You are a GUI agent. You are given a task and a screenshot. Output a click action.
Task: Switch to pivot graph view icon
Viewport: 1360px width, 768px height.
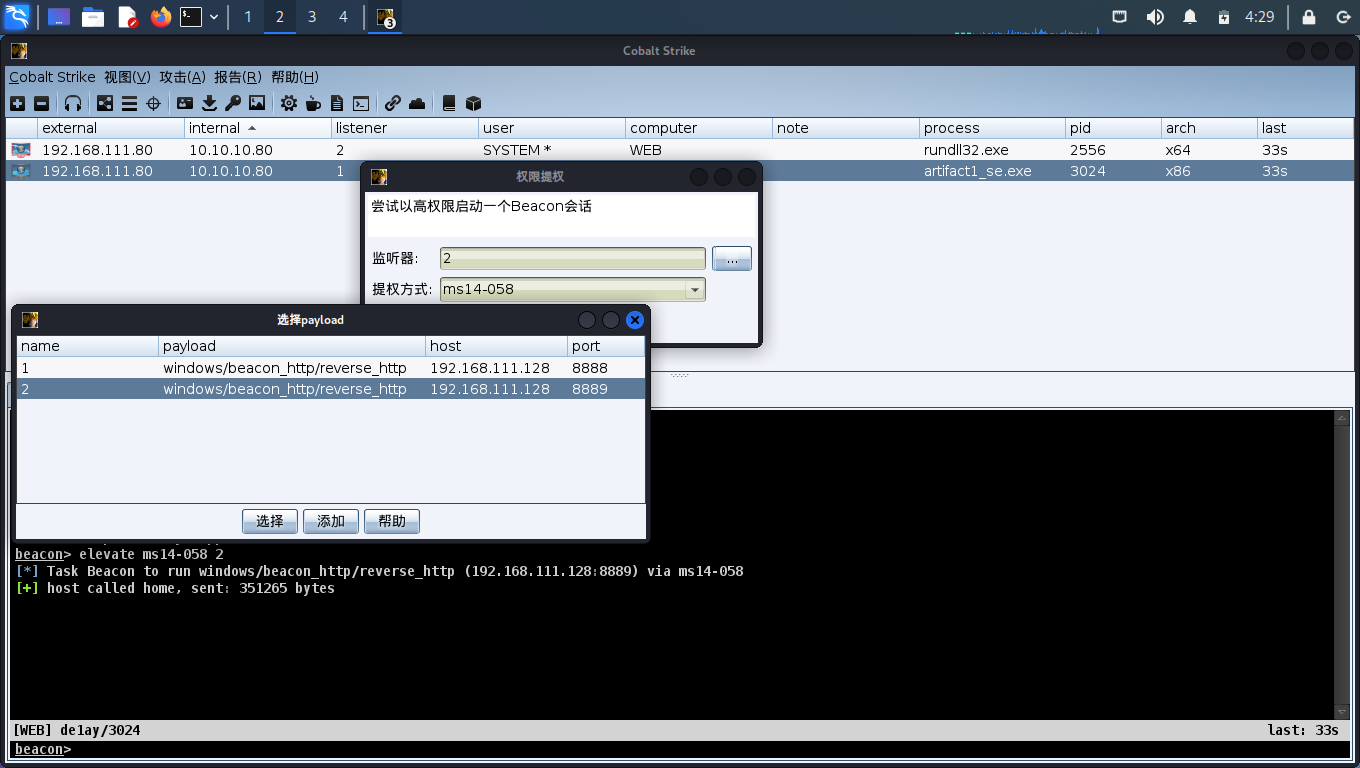pos(105,103)
